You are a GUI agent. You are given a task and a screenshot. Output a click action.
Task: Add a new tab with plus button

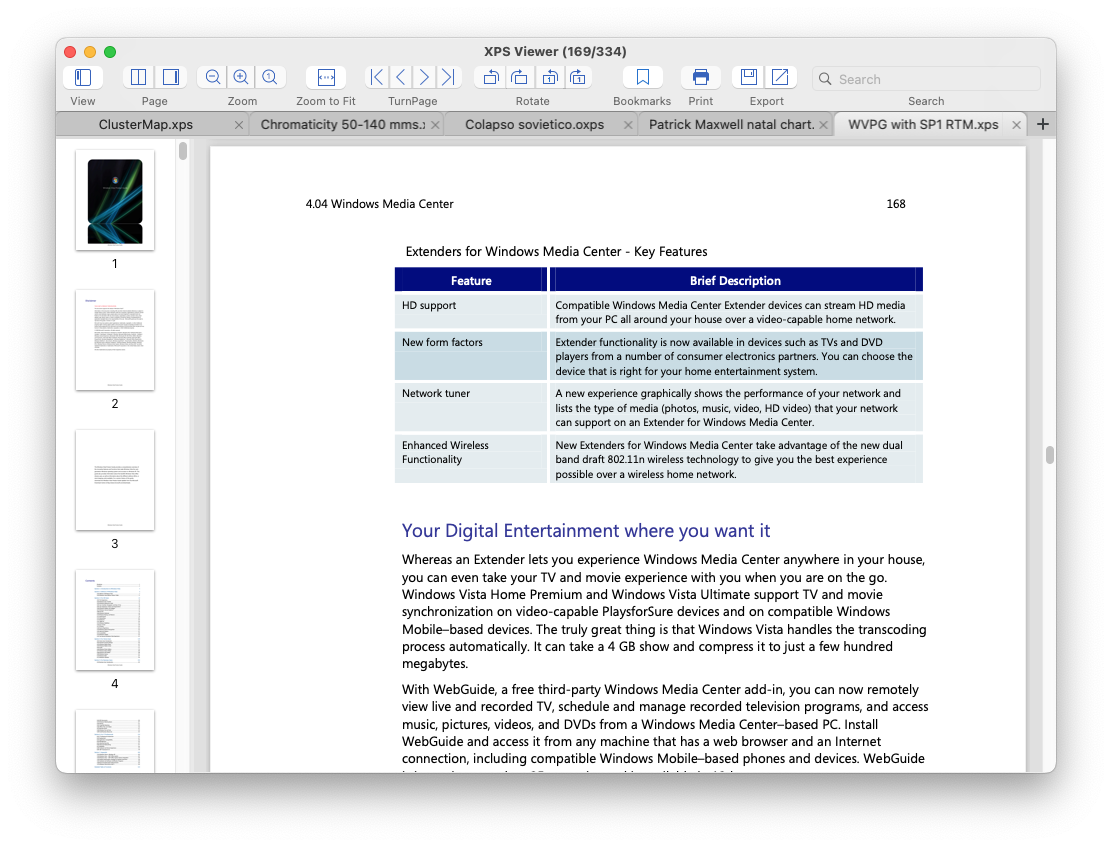[x=1042, y=124]
